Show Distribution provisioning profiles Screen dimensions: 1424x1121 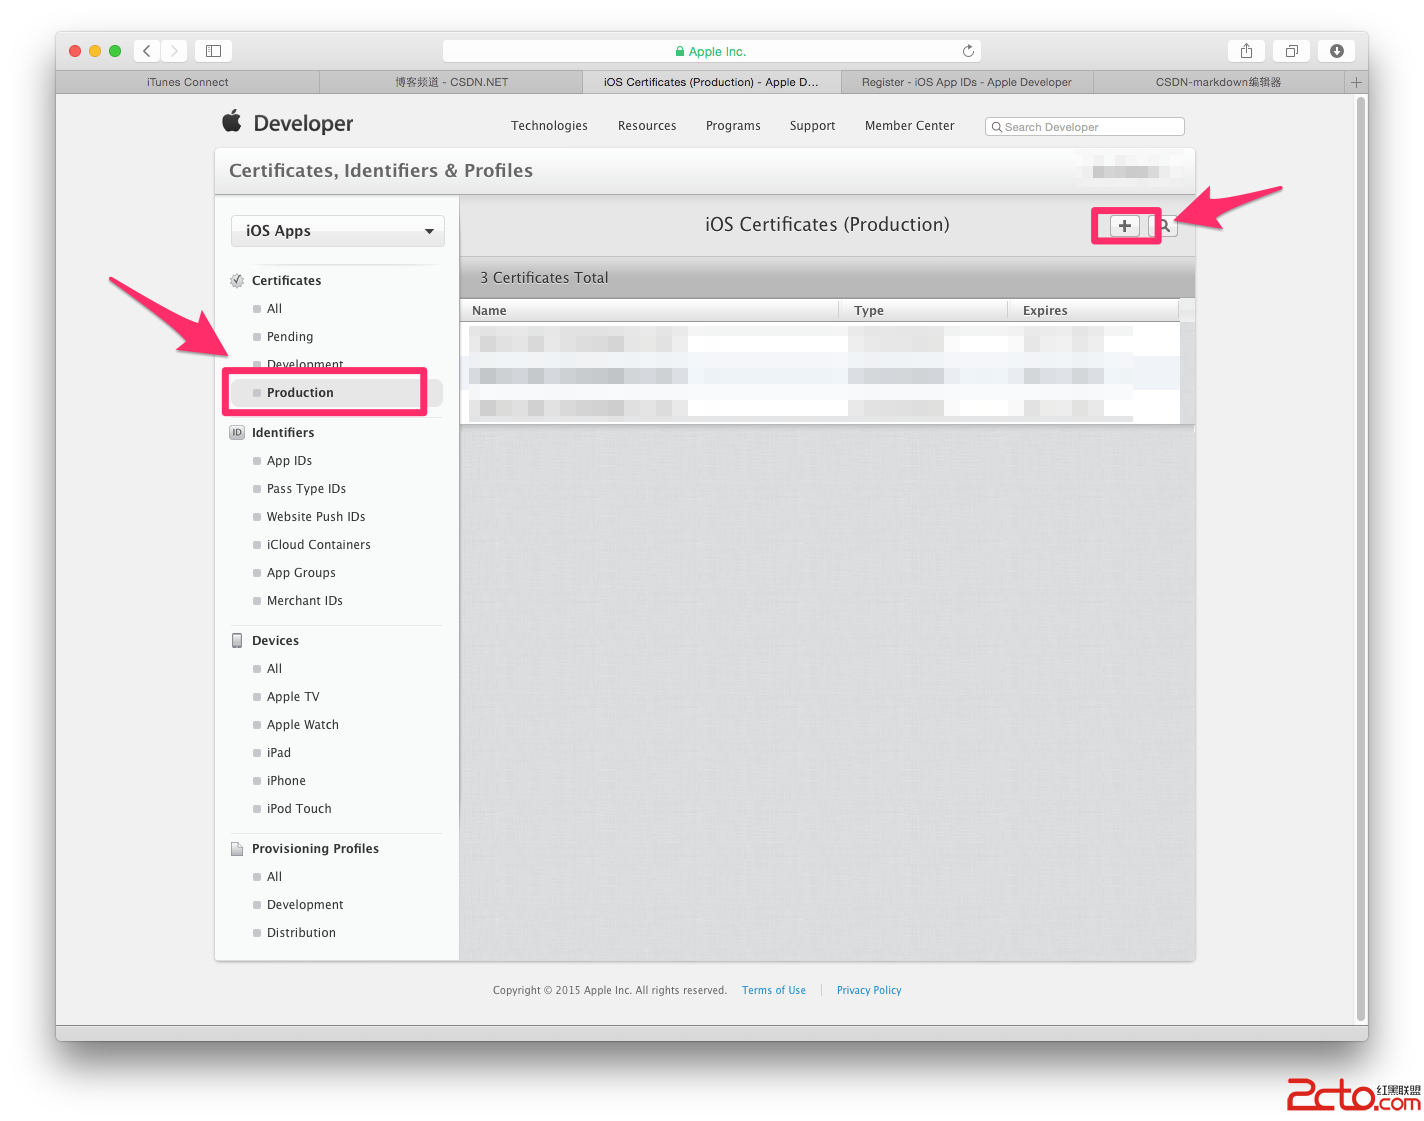(x=301, y=933)
